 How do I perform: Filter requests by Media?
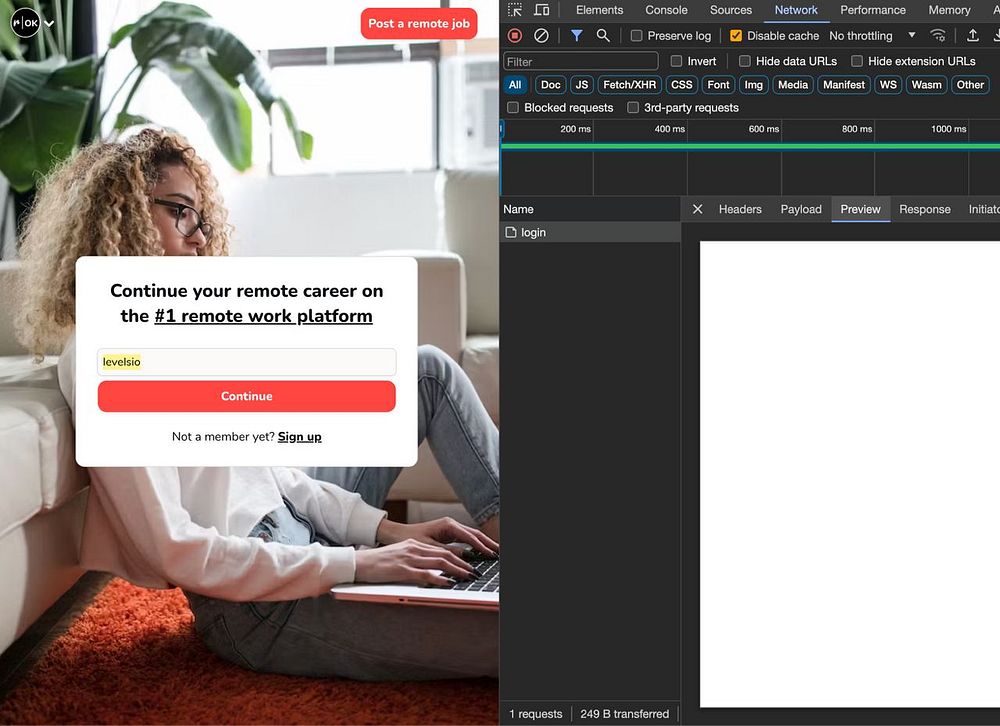pos(793,85)
